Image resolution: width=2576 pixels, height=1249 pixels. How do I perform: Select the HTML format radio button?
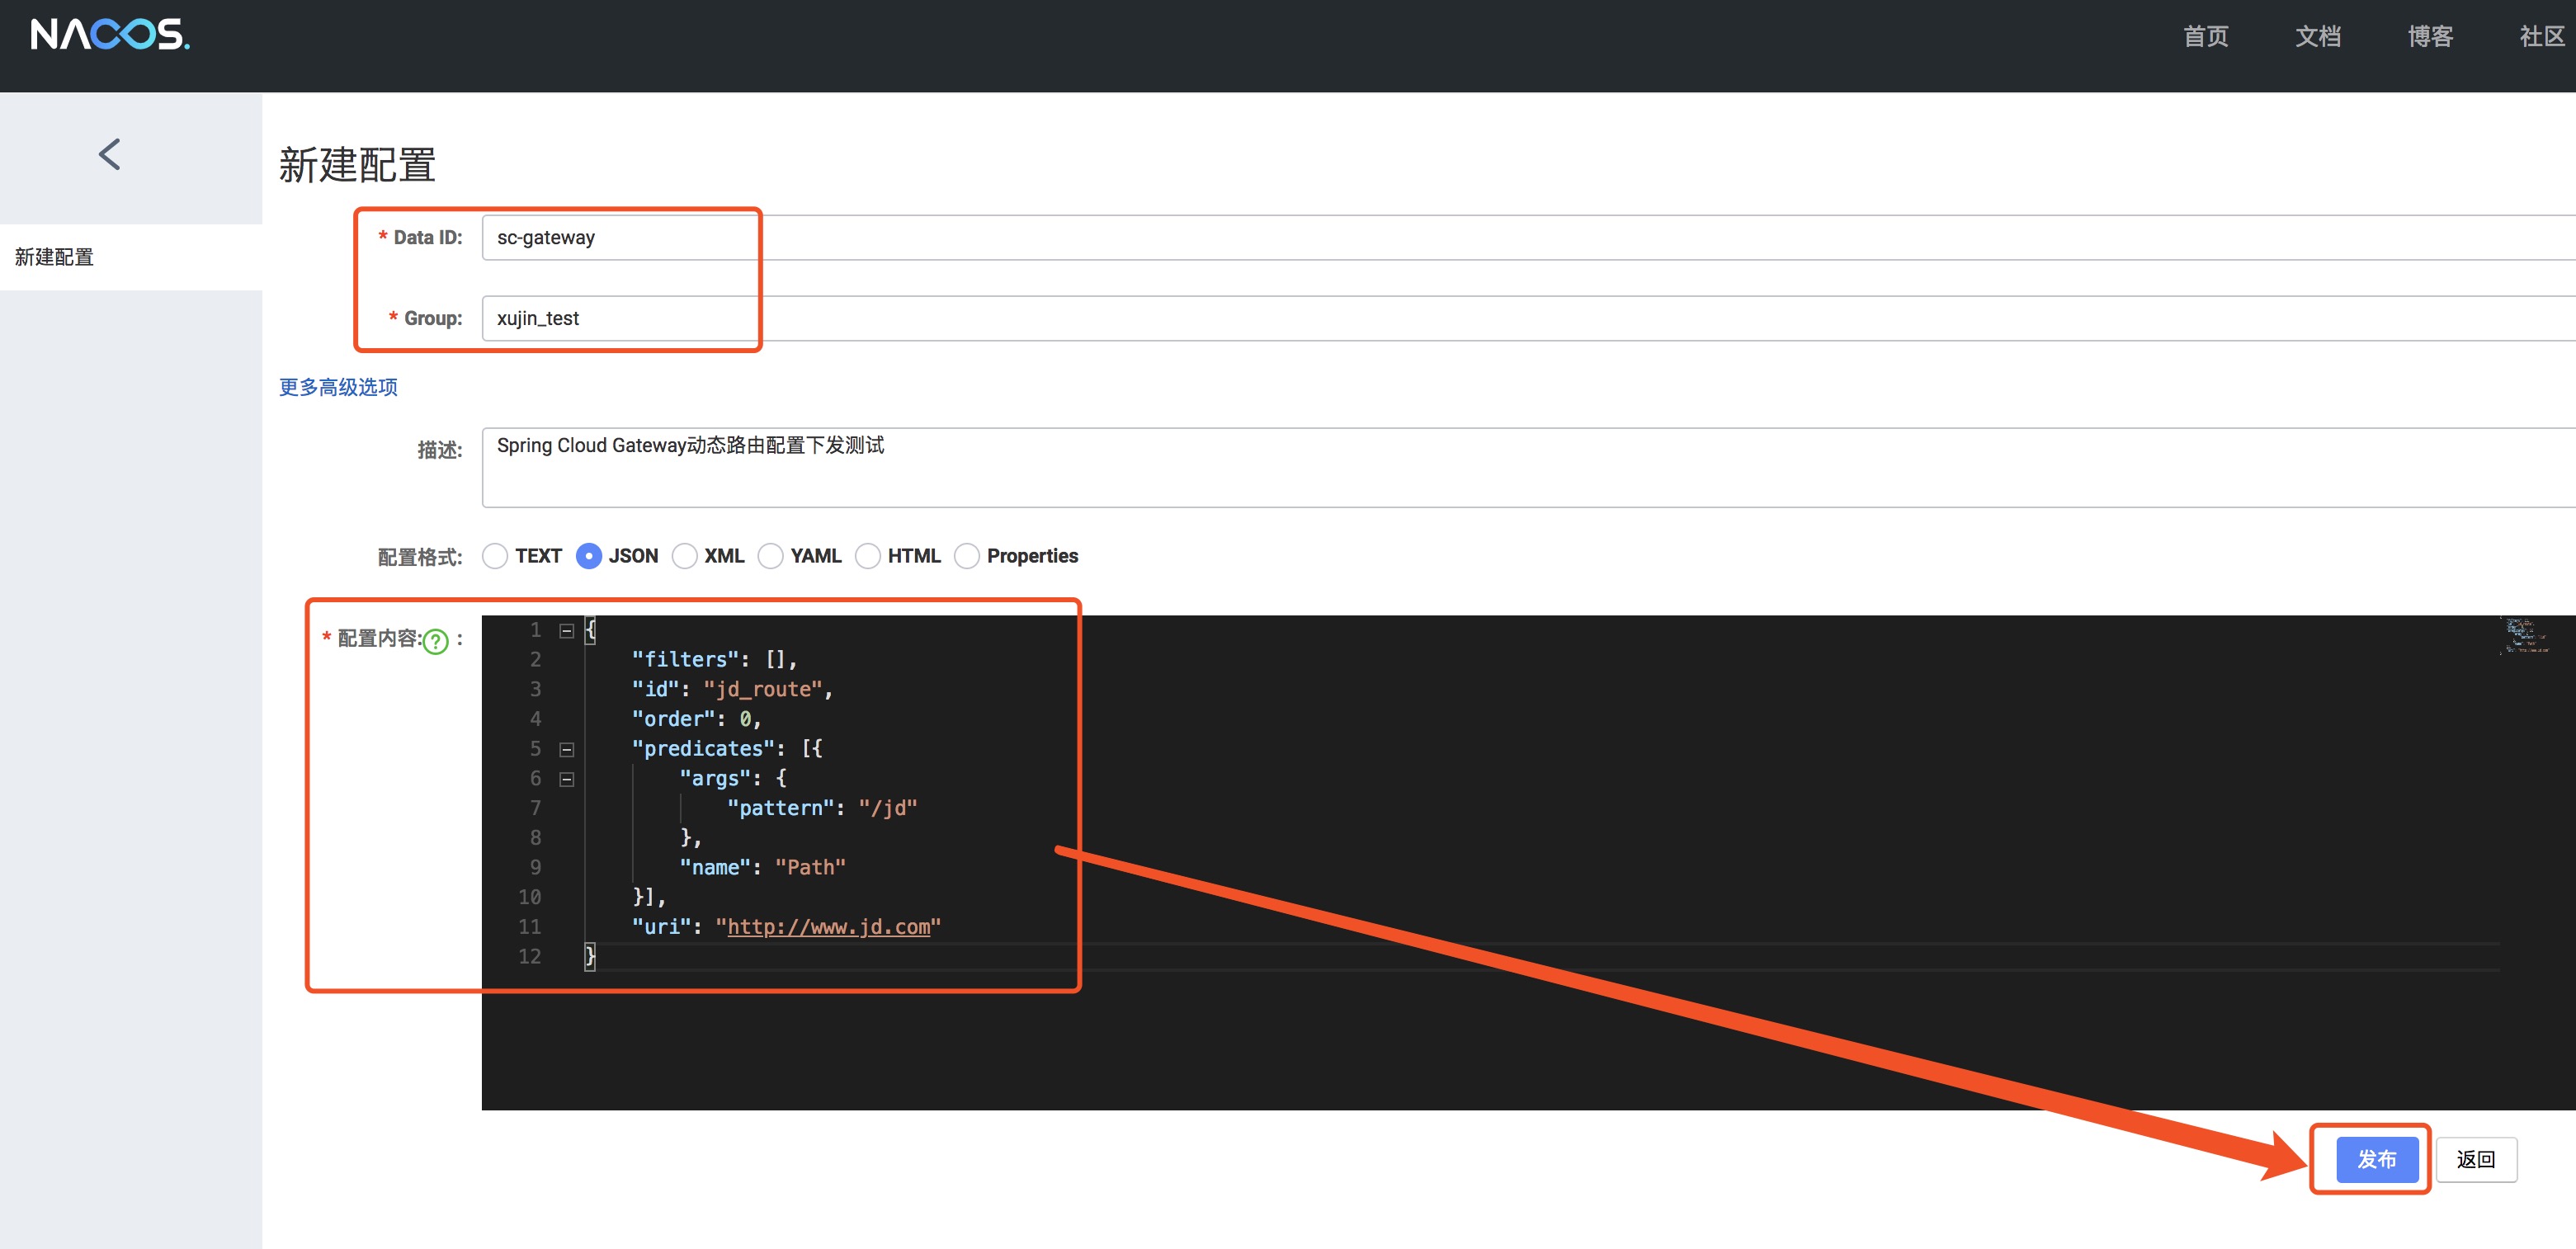tap(868, 556)
